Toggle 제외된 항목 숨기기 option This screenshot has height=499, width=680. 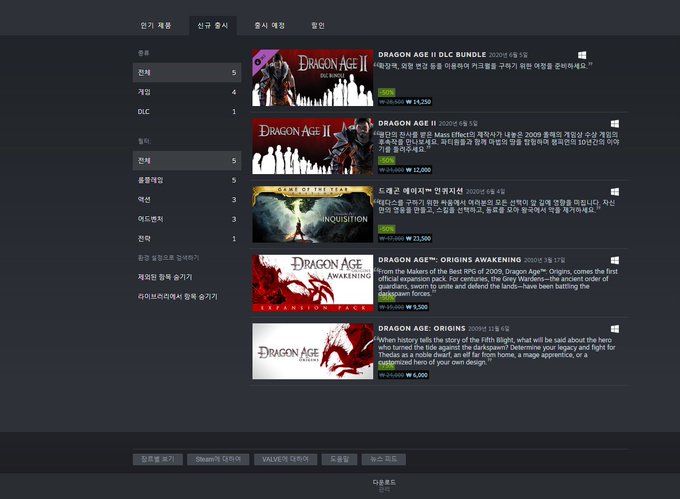[165, 277]
